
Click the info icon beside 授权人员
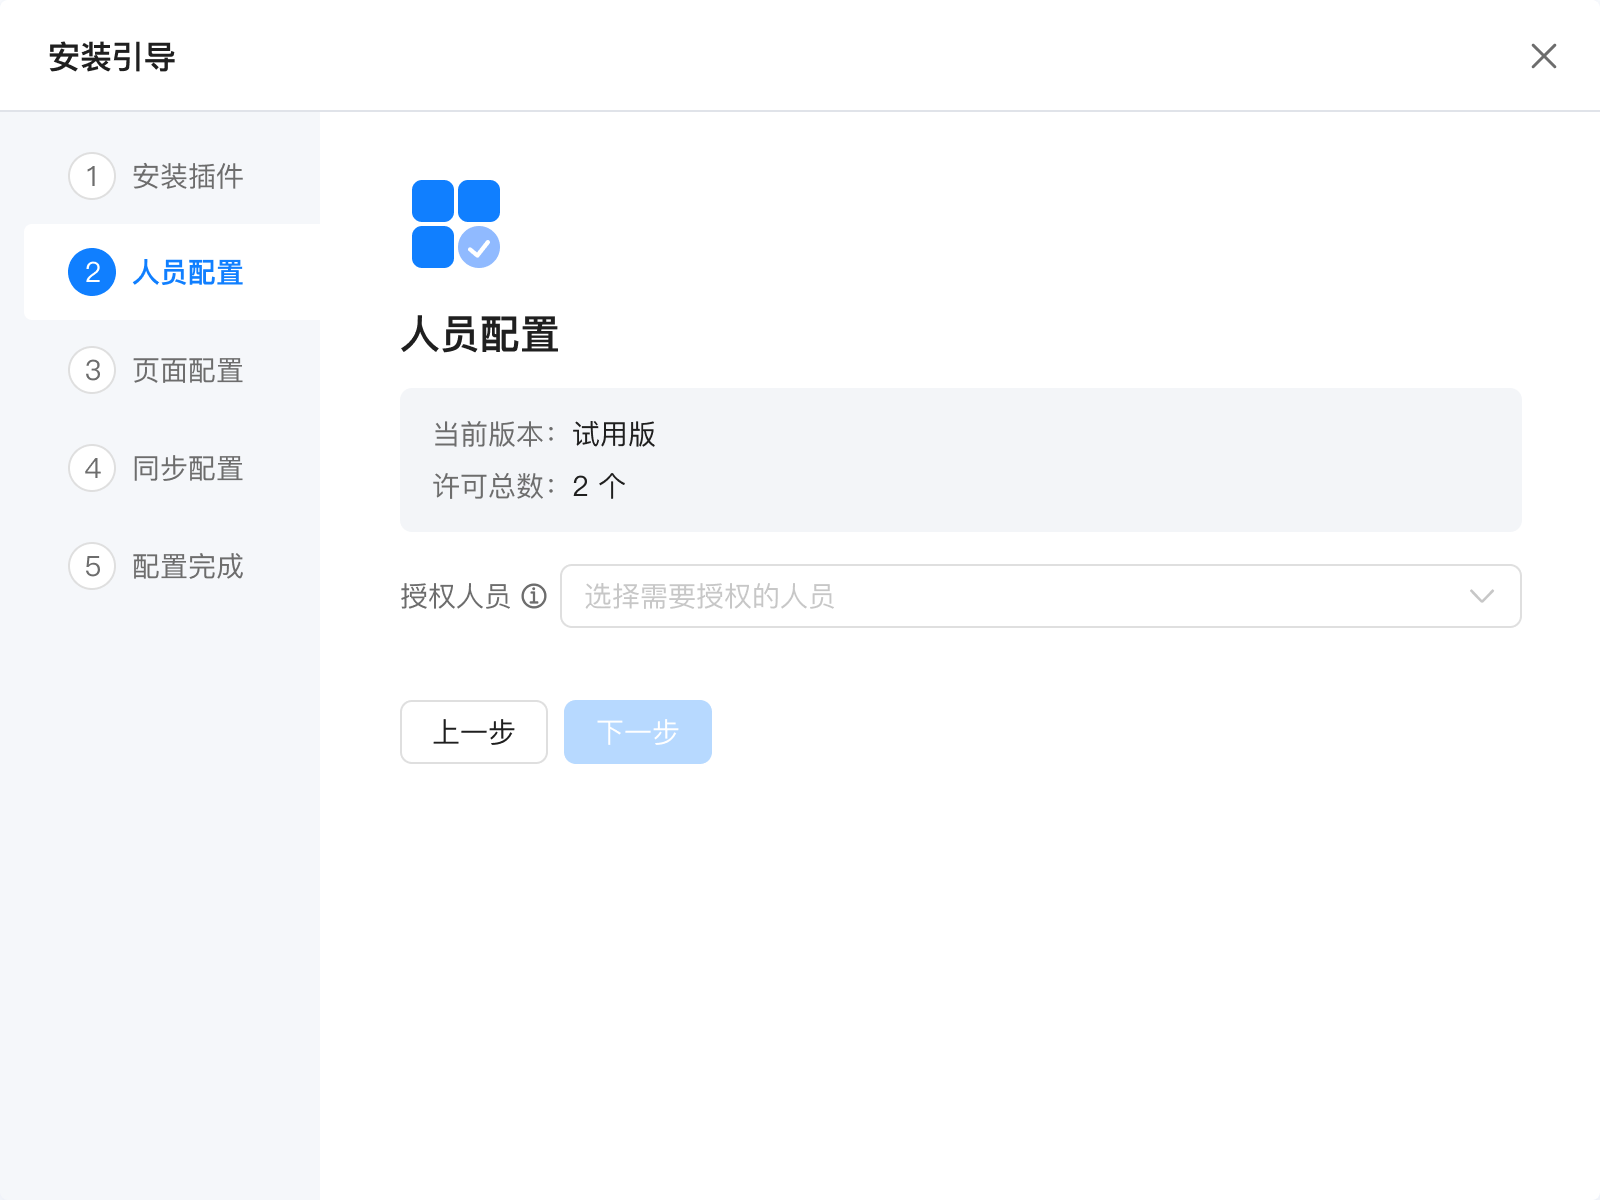pyautogui.click(x=534, y=596)
